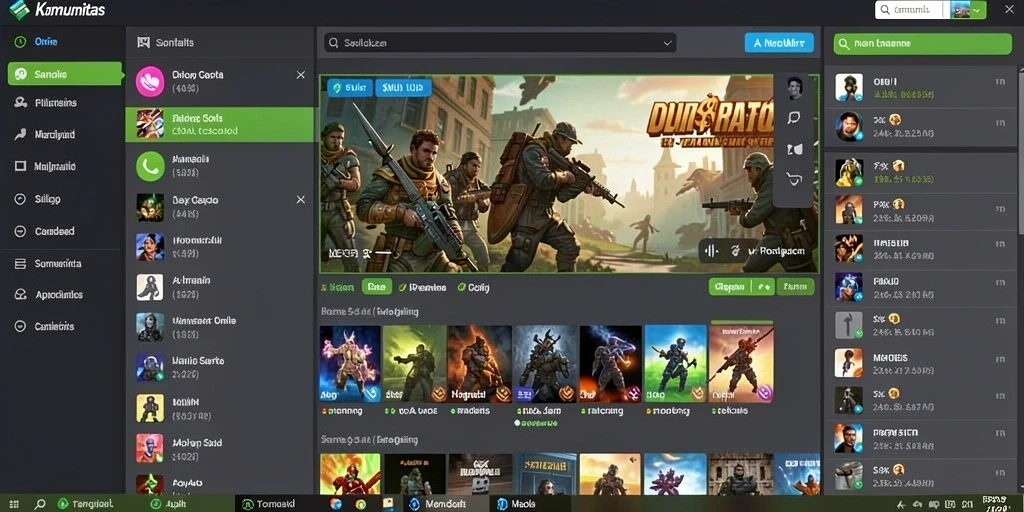This screenshot has width=1024, height=512.
Task: Click the chat bubble icon on banner side panel
Action: [794, 118]
